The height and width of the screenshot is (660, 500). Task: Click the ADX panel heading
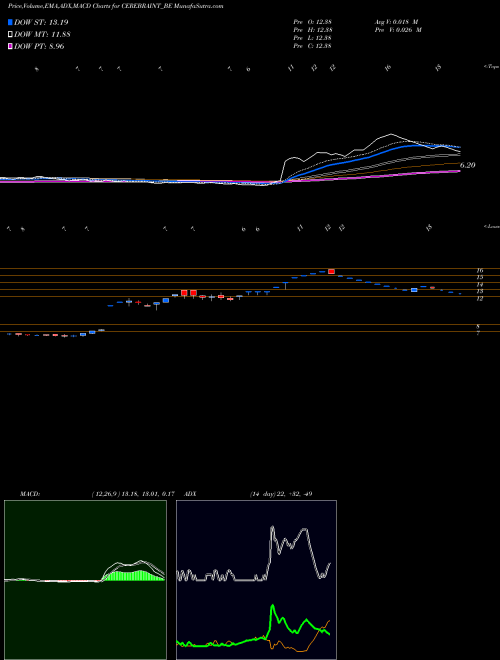point(190,494)
